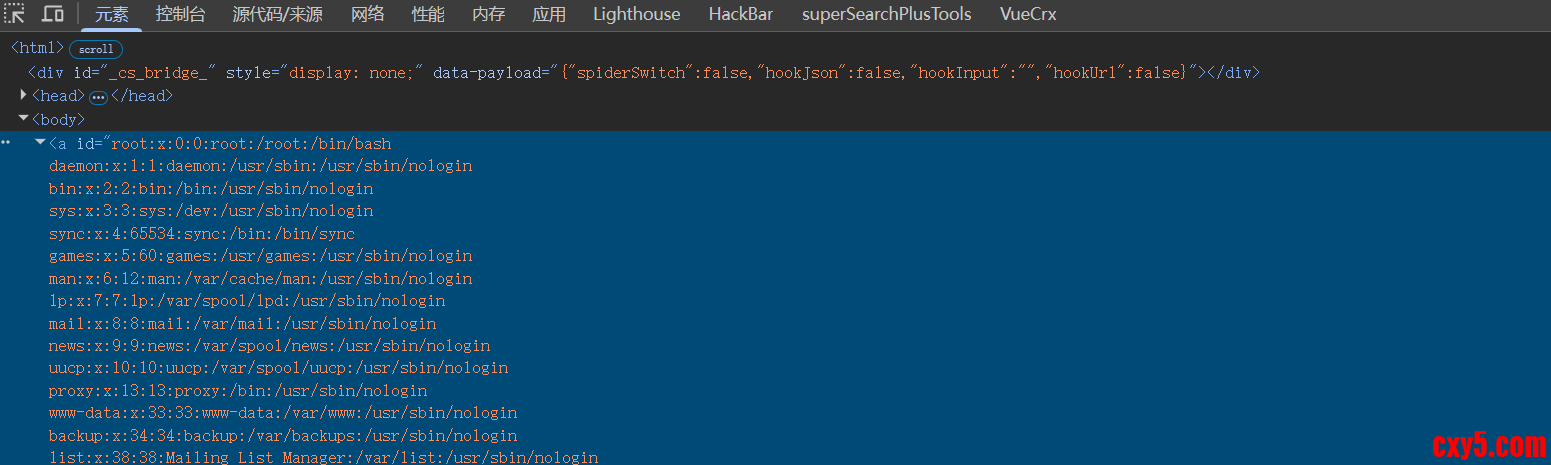Click the dots beside the selected node
1551x465 pixels.
[6, 142]
